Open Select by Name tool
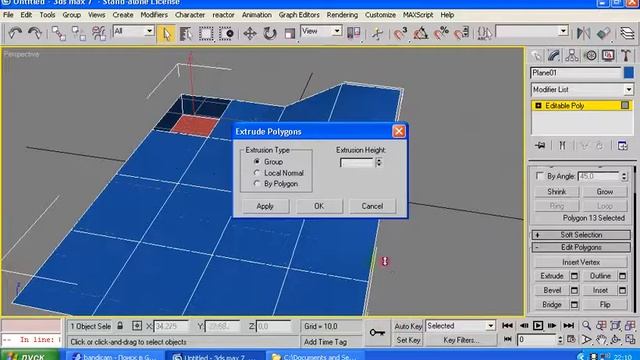The height and width of the screenshot is (360, 640). (186, 33)
